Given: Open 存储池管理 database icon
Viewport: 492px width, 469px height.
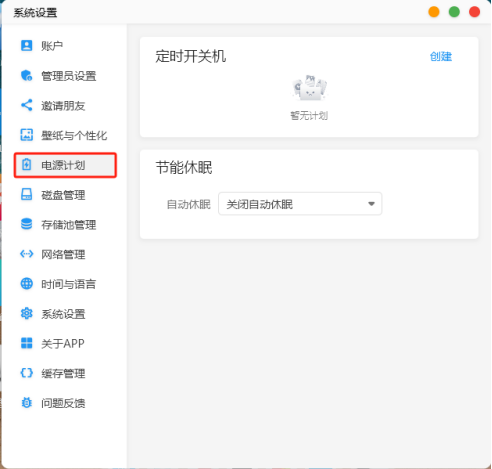Looking at the screenshot, I should 27,224.
